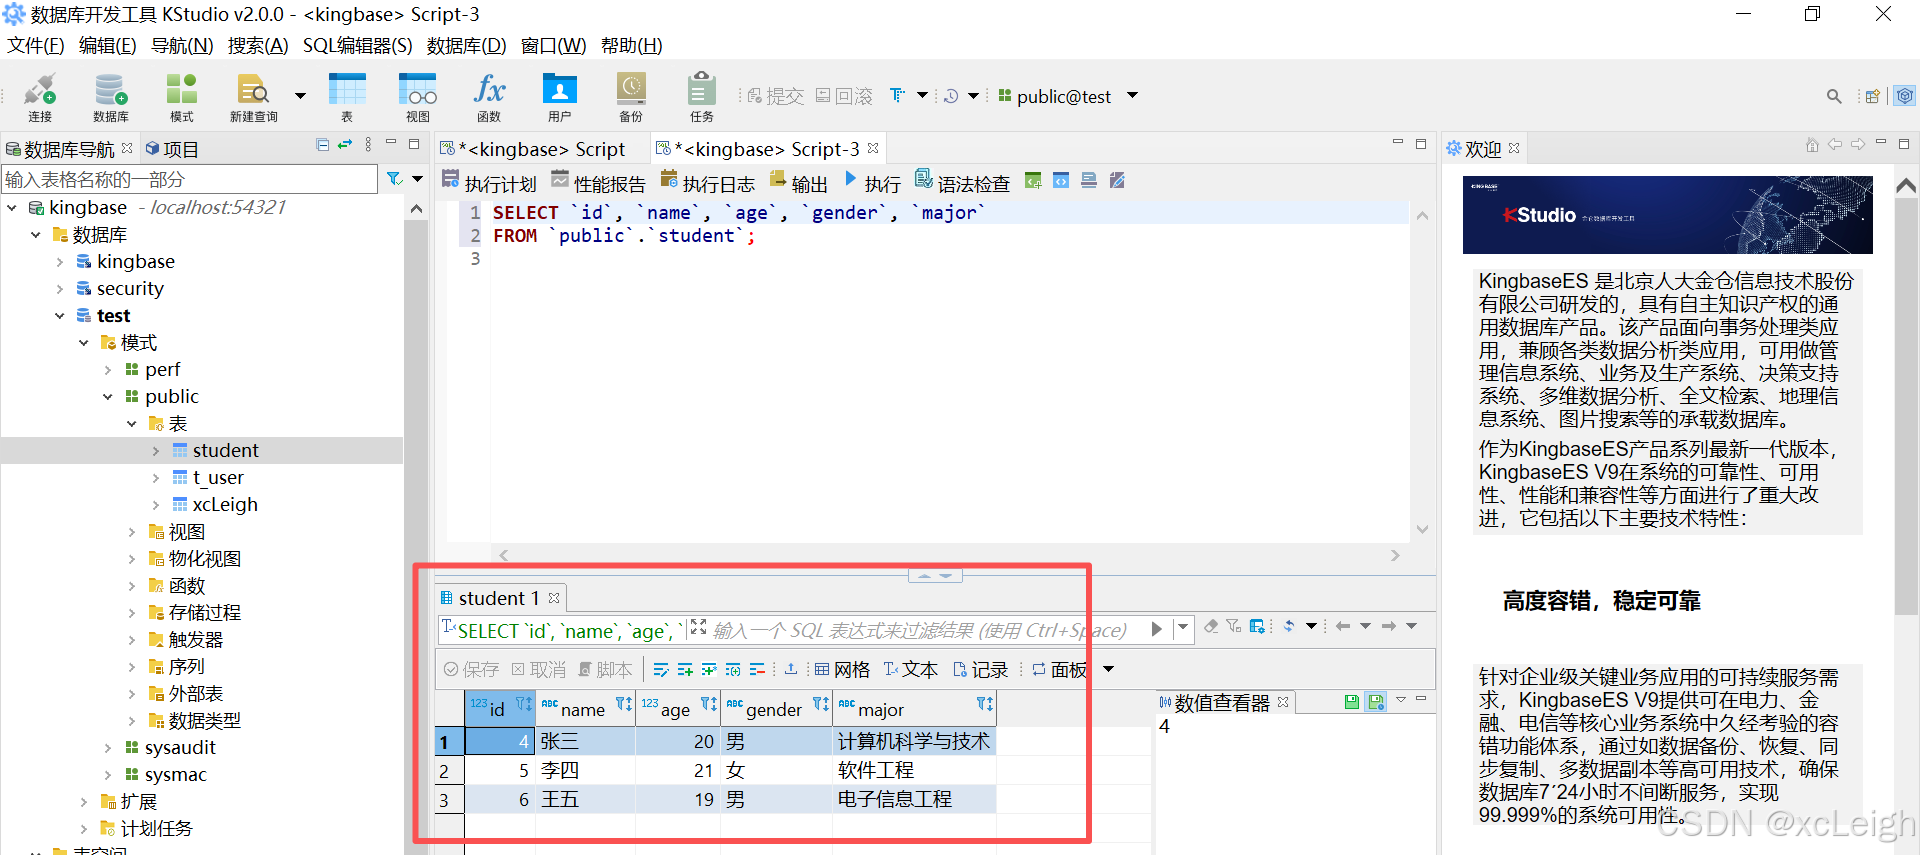Open the public@test schema dropdown
Image resolution: width=1920 pixels, height=855 pixels.
pos(1133,96)
